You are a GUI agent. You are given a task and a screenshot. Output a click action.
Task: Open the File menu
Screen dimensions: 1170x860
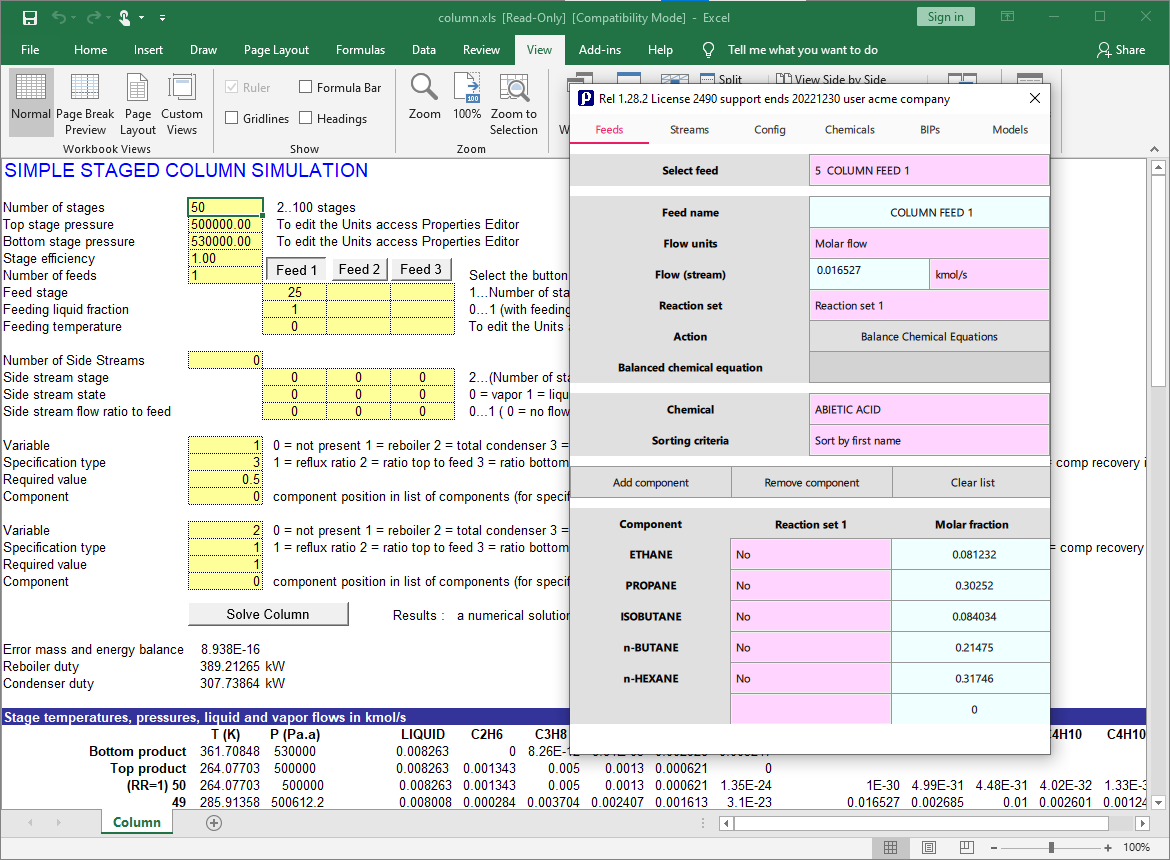click(x=30, y=50)
